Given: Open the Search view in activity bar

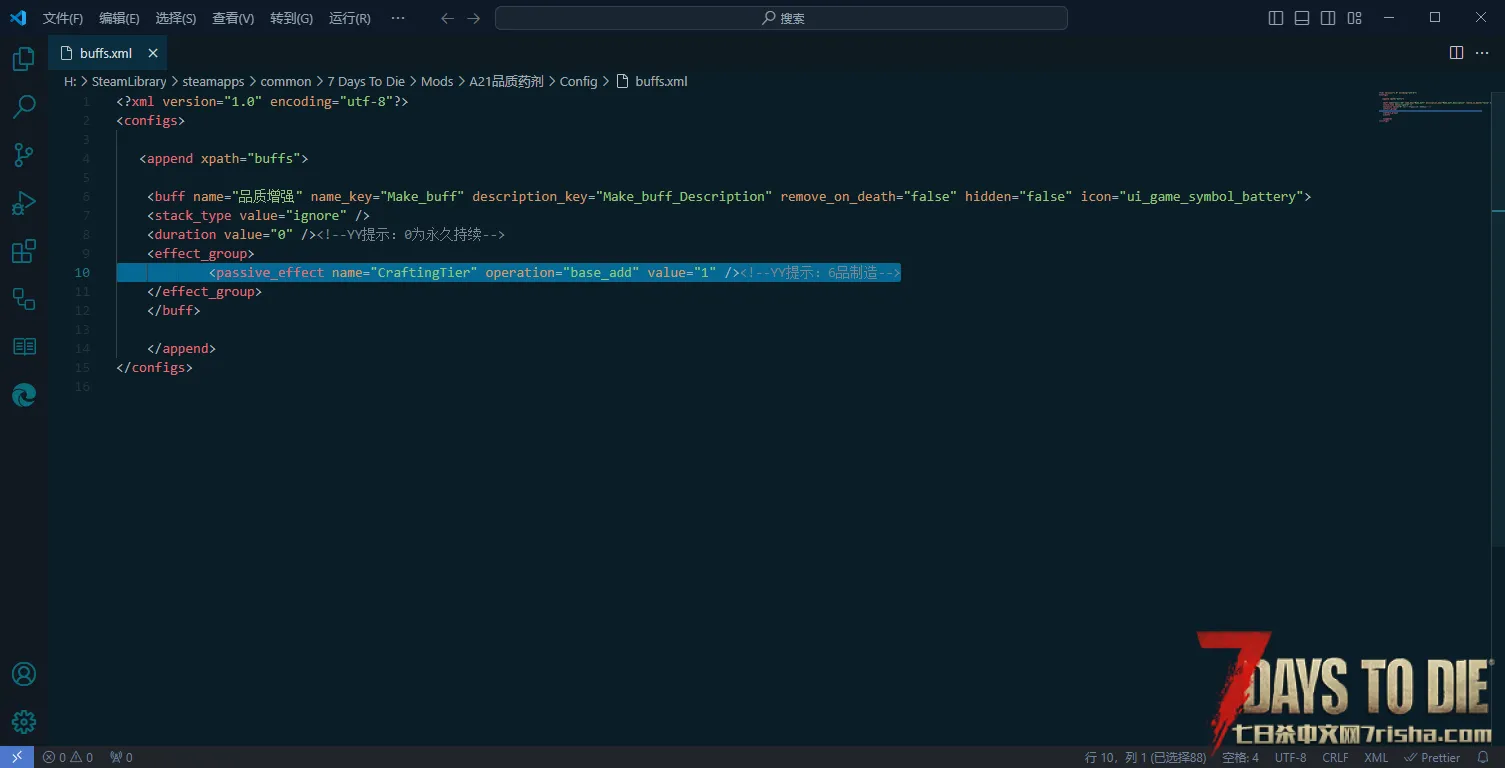Looking at the screenshot, I should pos(24,107).
